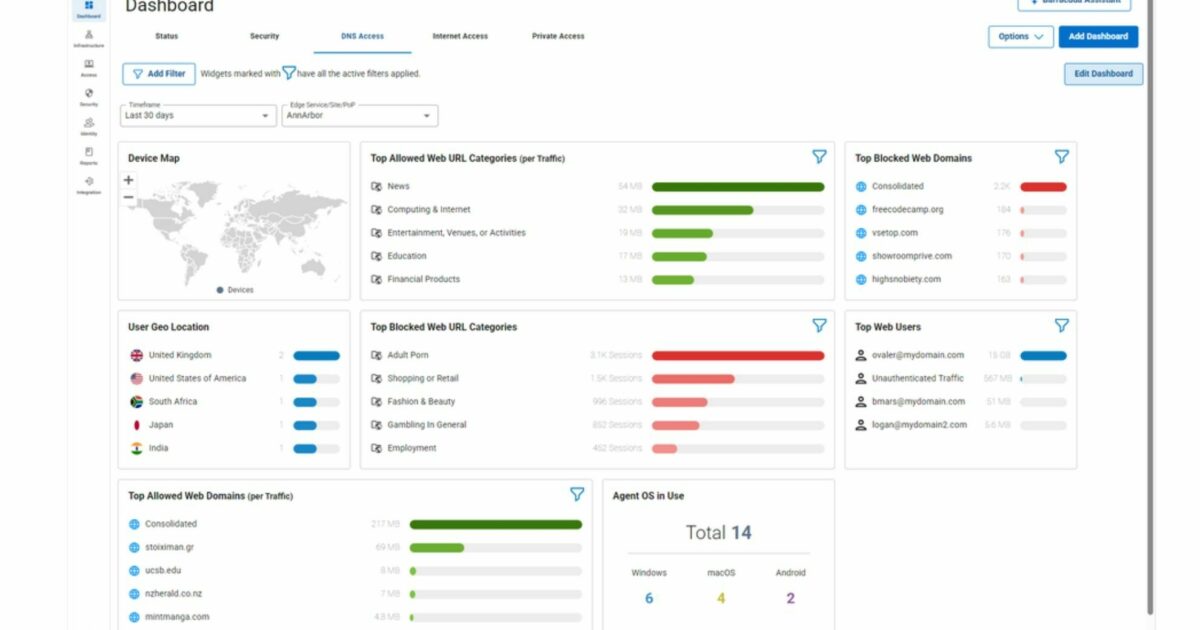Open the Integration sidebar section
This screenshot has height=630, width=1200.
point(89,185)
